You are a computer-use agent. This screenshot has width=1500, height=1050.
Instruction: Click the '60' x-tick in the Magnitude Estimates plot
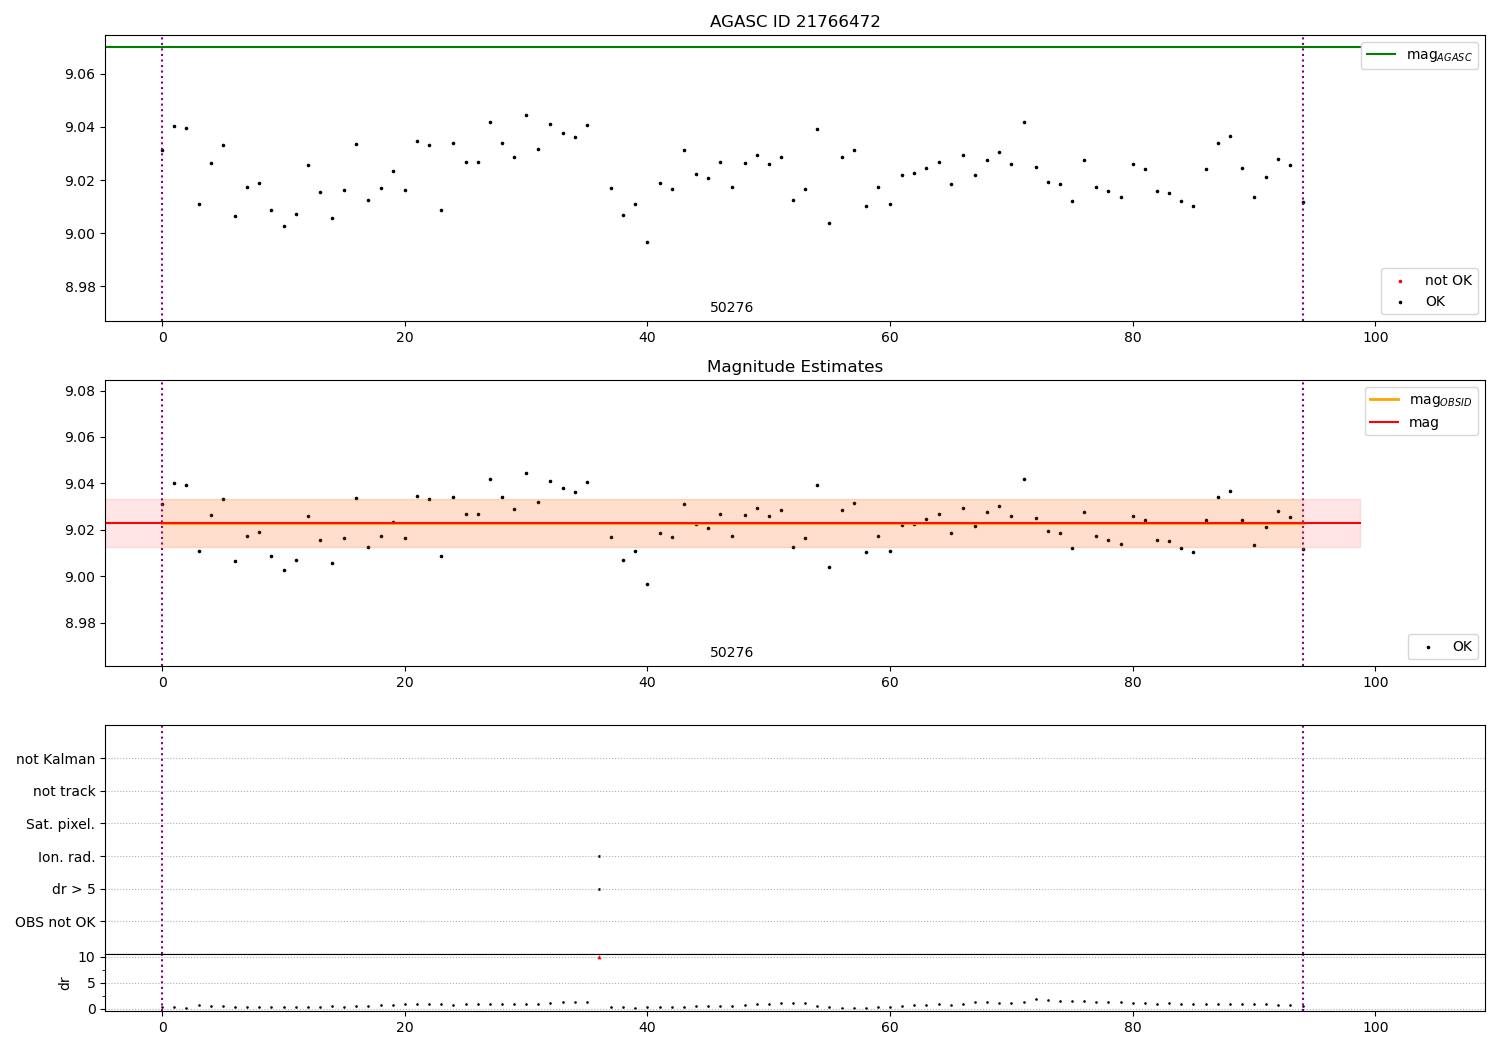tap(890, 682)
